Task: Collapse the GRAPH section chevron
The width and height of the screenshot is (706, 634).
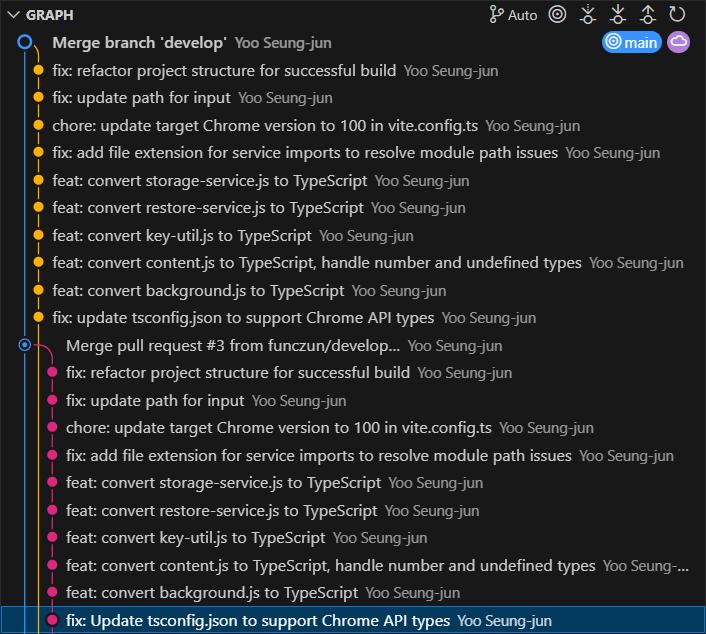Action: pos(14,15)
